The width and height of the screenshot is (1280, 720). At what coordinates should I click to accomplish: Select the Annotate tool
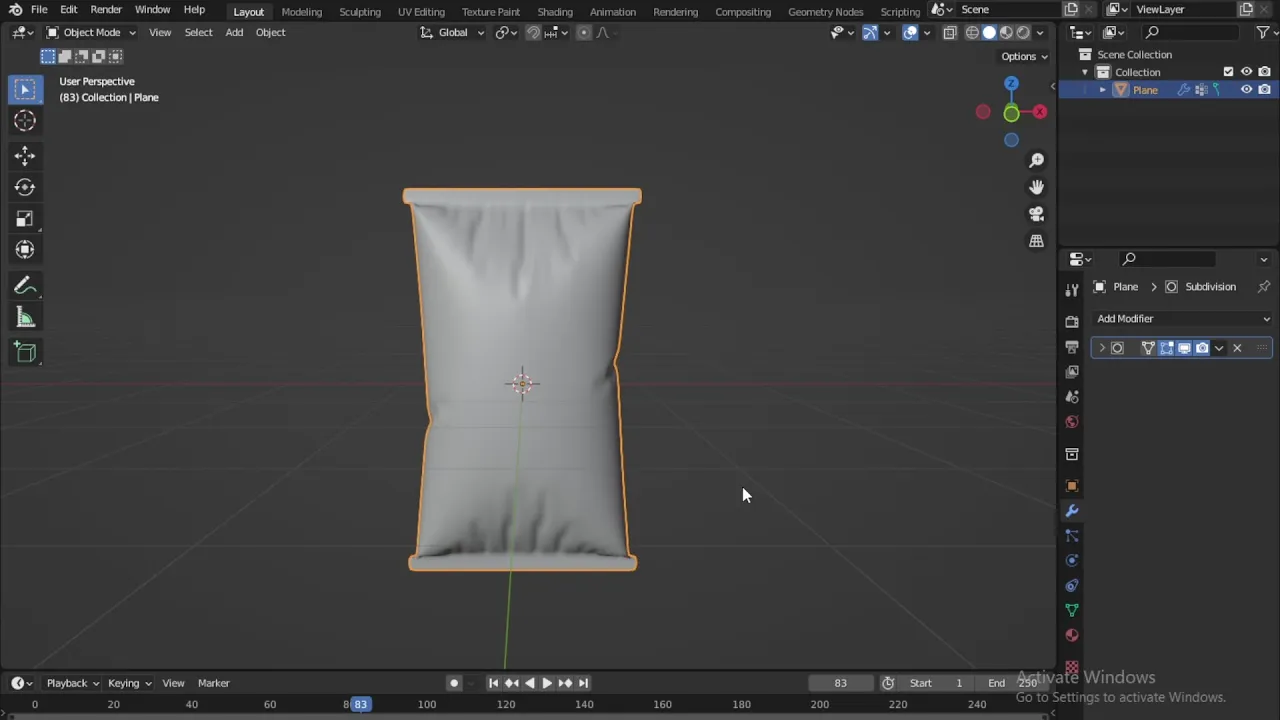25,287
